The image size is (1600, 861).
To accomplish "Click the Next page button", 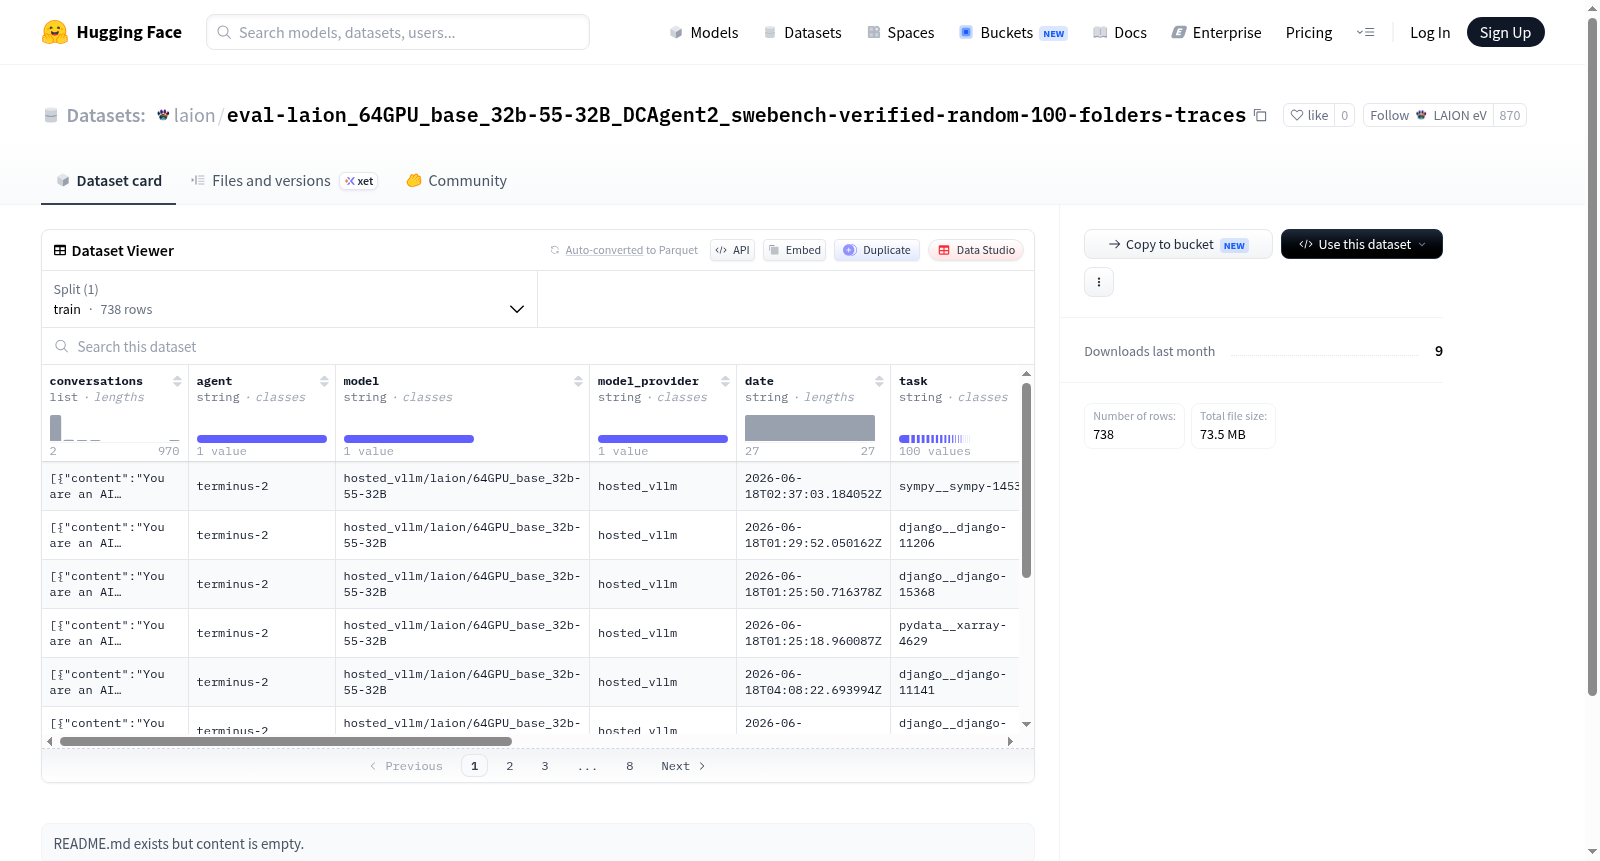I will pyautogui.click(x=683, y=766).
